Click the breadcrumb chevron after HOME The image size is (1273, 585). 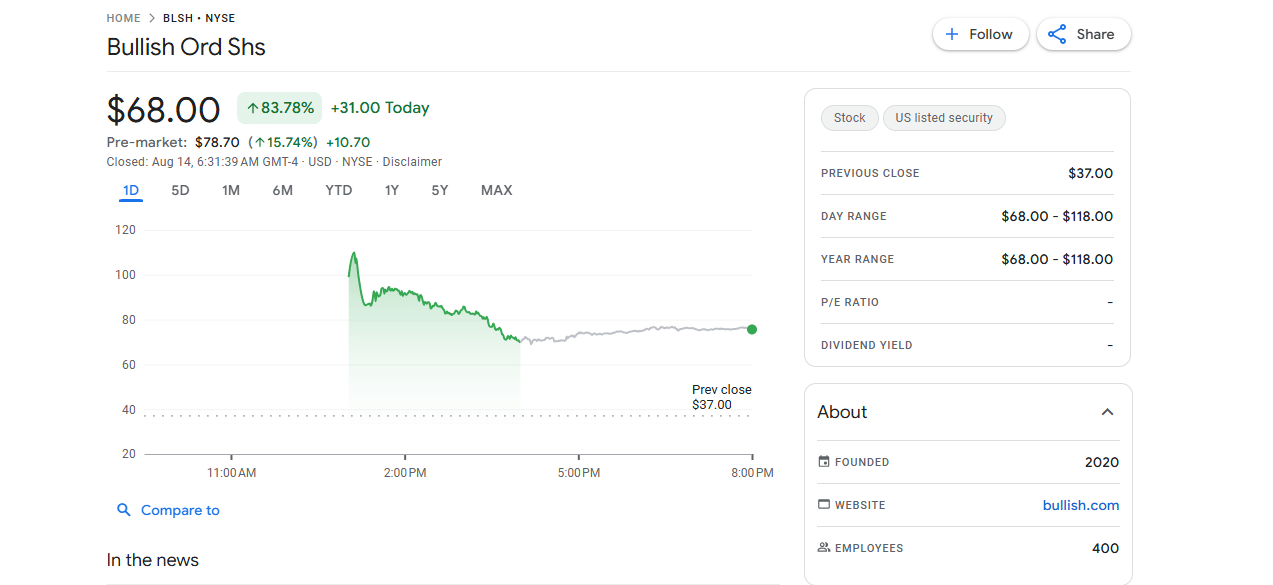tap(152, 18)
